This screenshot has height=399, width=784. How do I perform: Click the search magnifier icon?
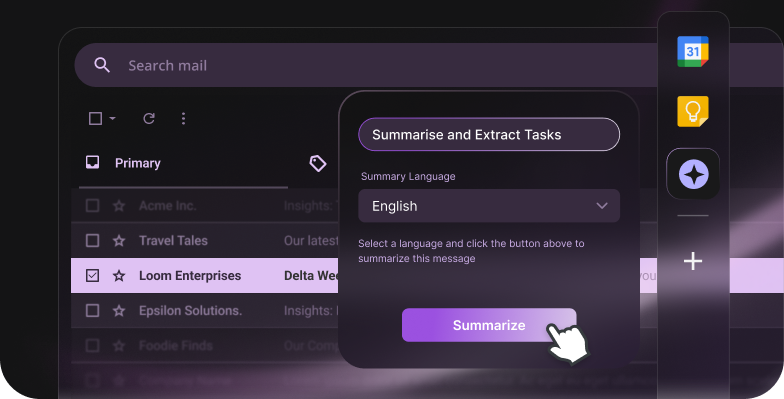(x=102, y=65)
